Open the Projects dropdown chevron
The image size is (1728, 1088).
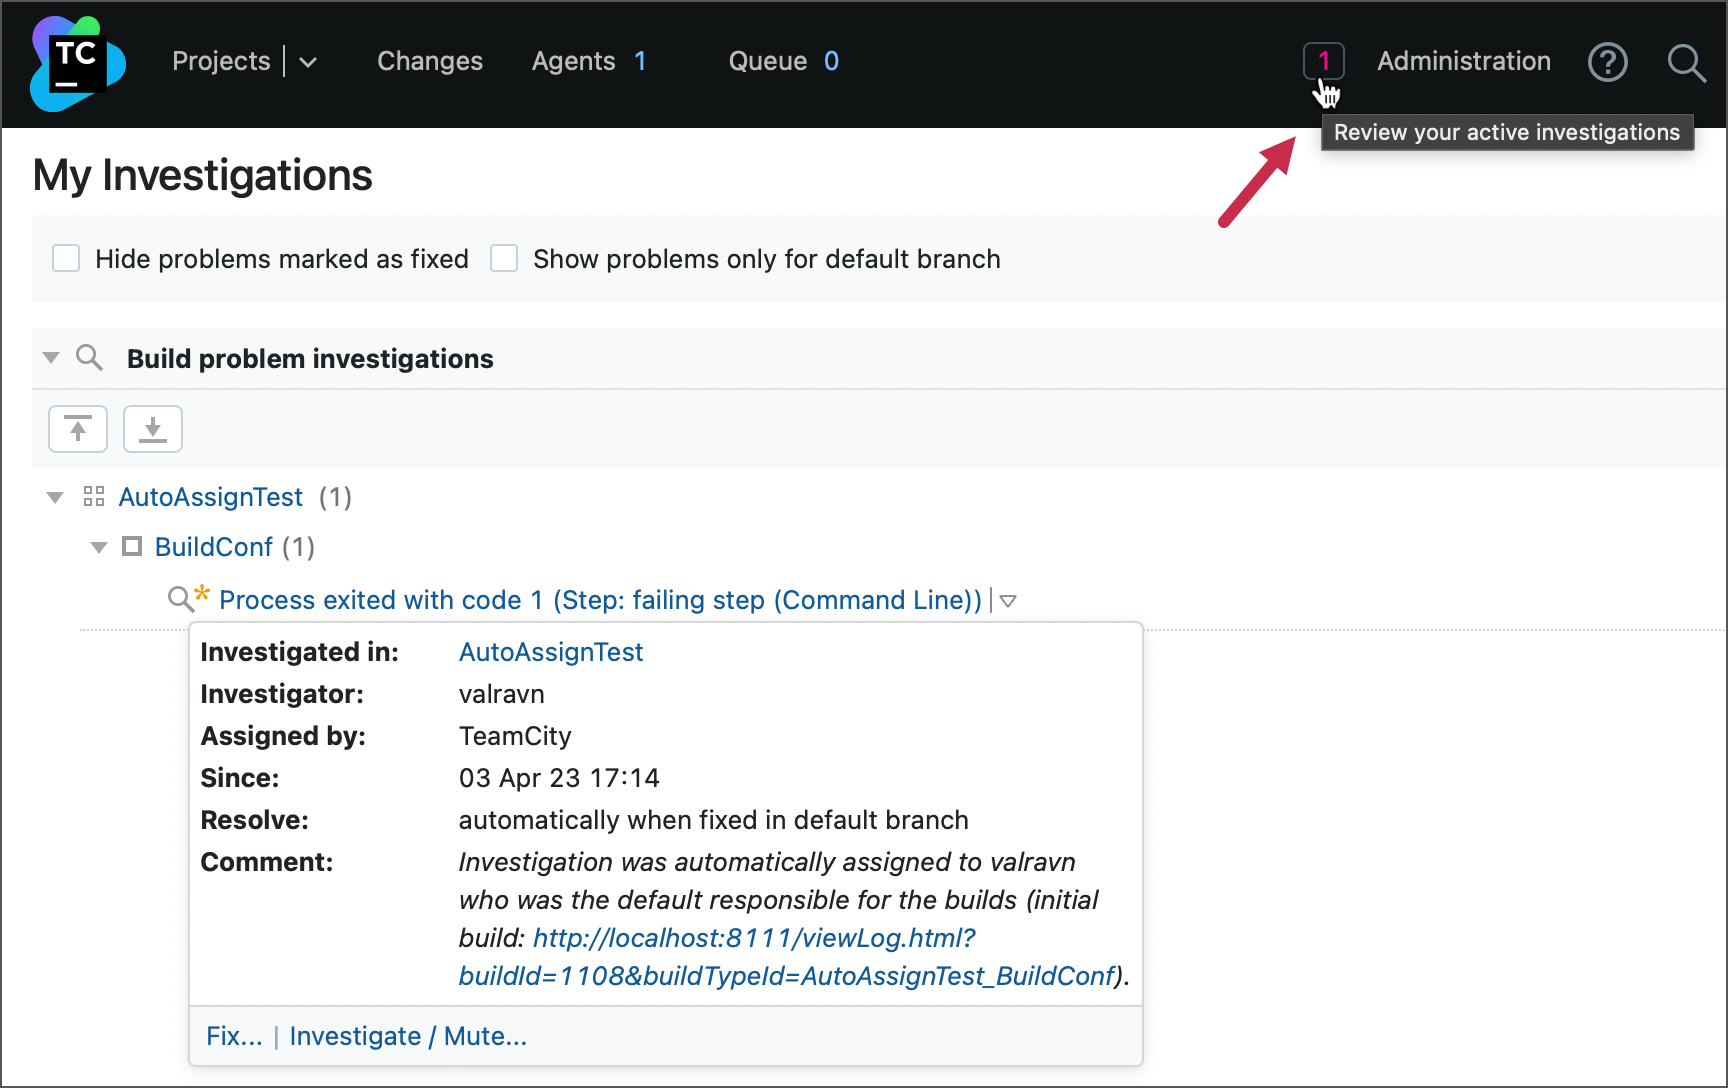pos(308,62)
